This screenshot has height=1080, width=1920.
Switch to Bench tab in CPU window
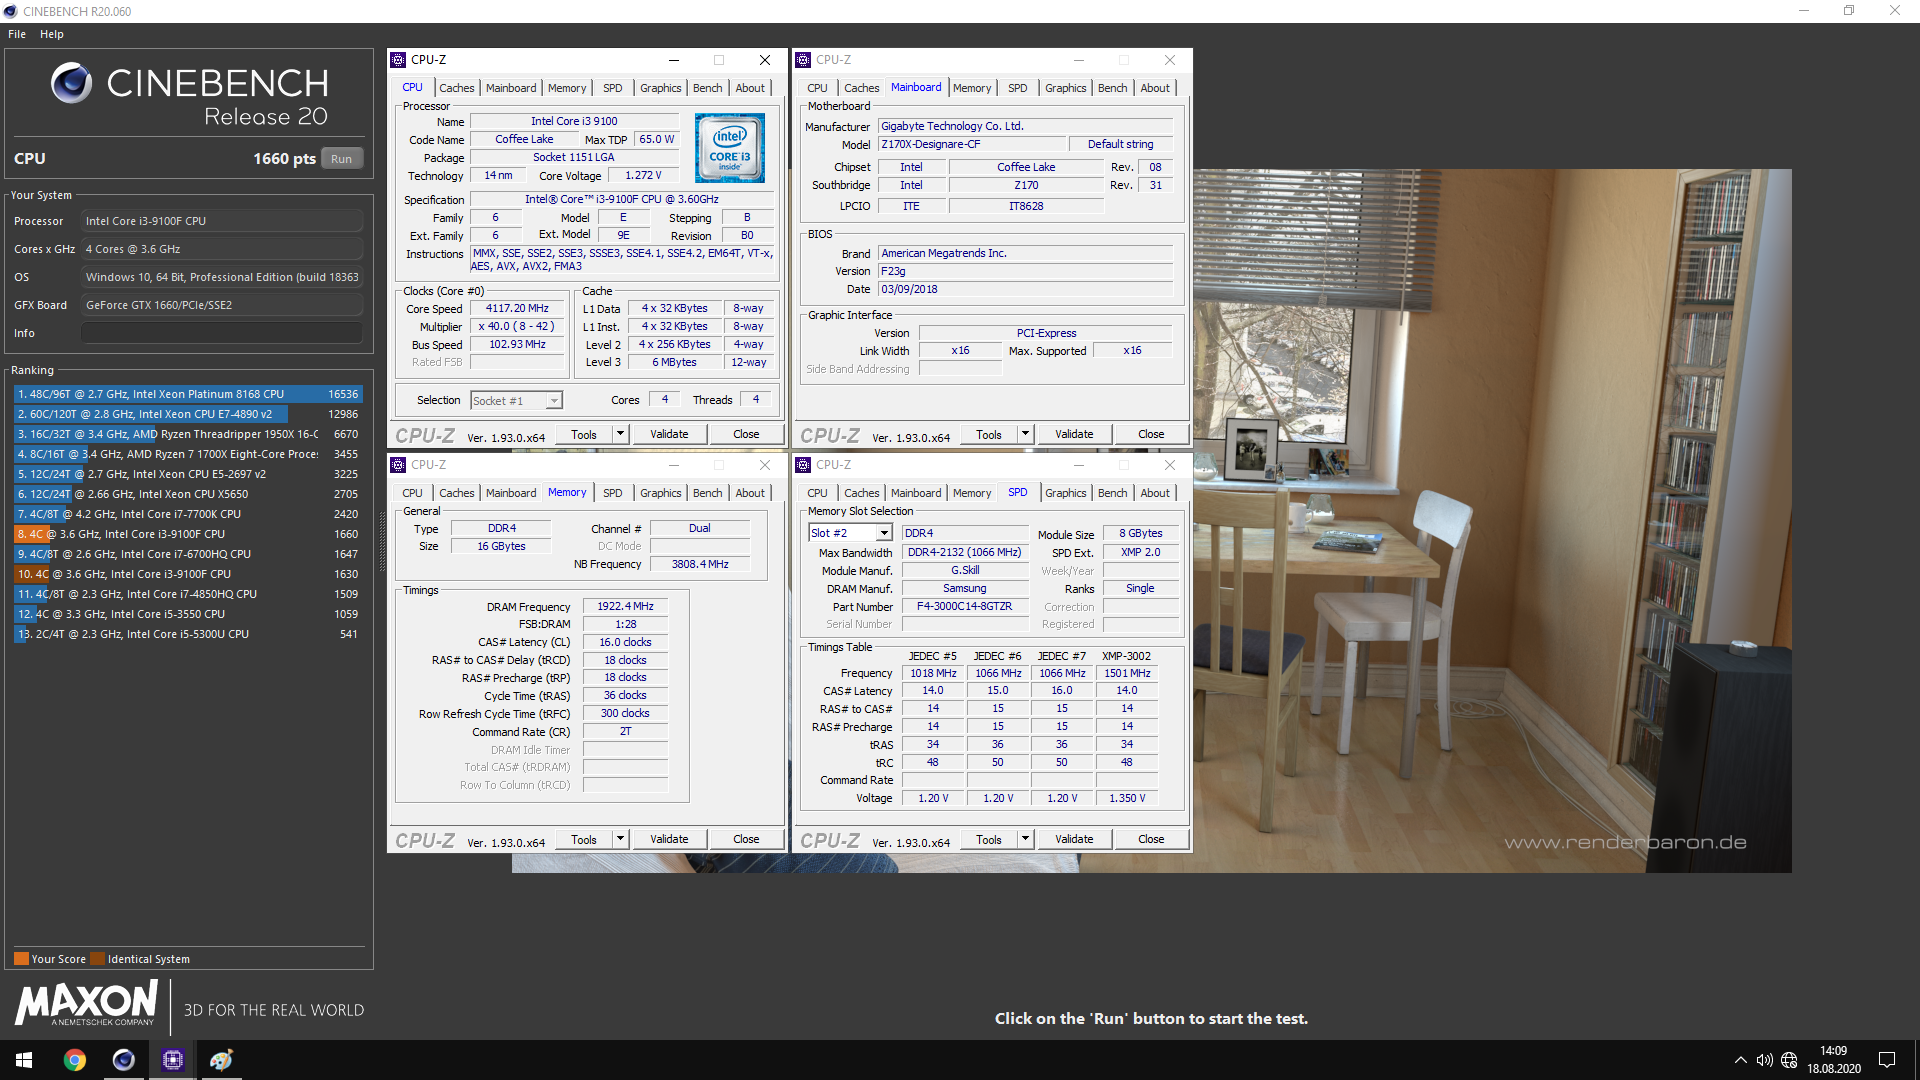[708, 88]
